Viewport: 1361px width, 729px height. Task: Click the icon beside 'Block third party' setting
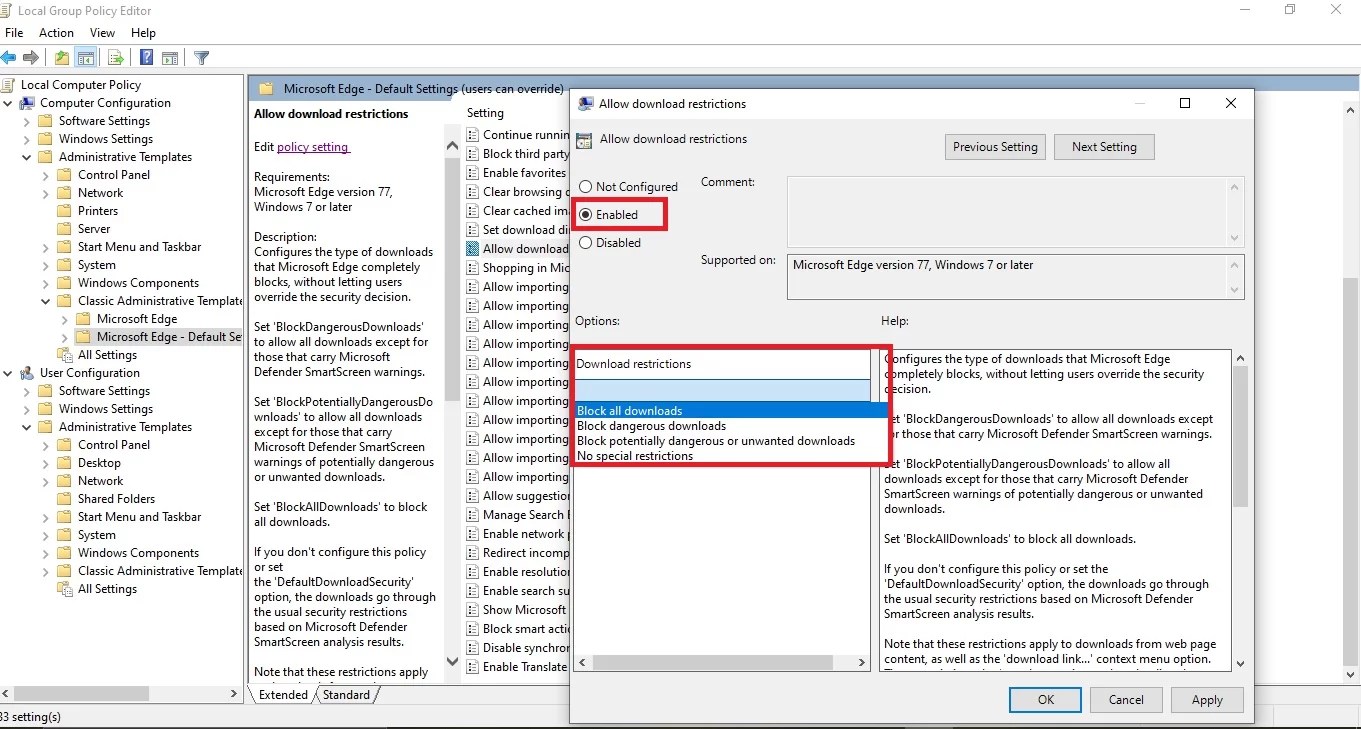(473, 154)
